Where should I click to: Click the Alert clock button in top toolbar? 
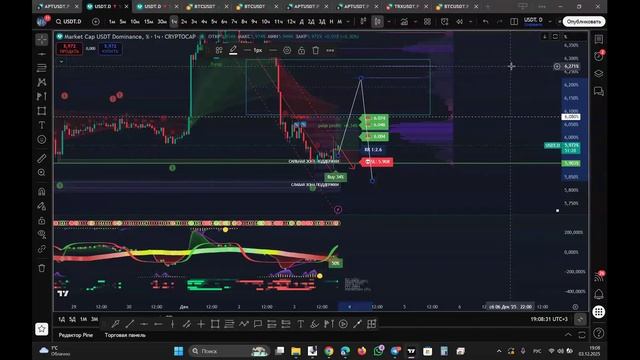[444, 21]
